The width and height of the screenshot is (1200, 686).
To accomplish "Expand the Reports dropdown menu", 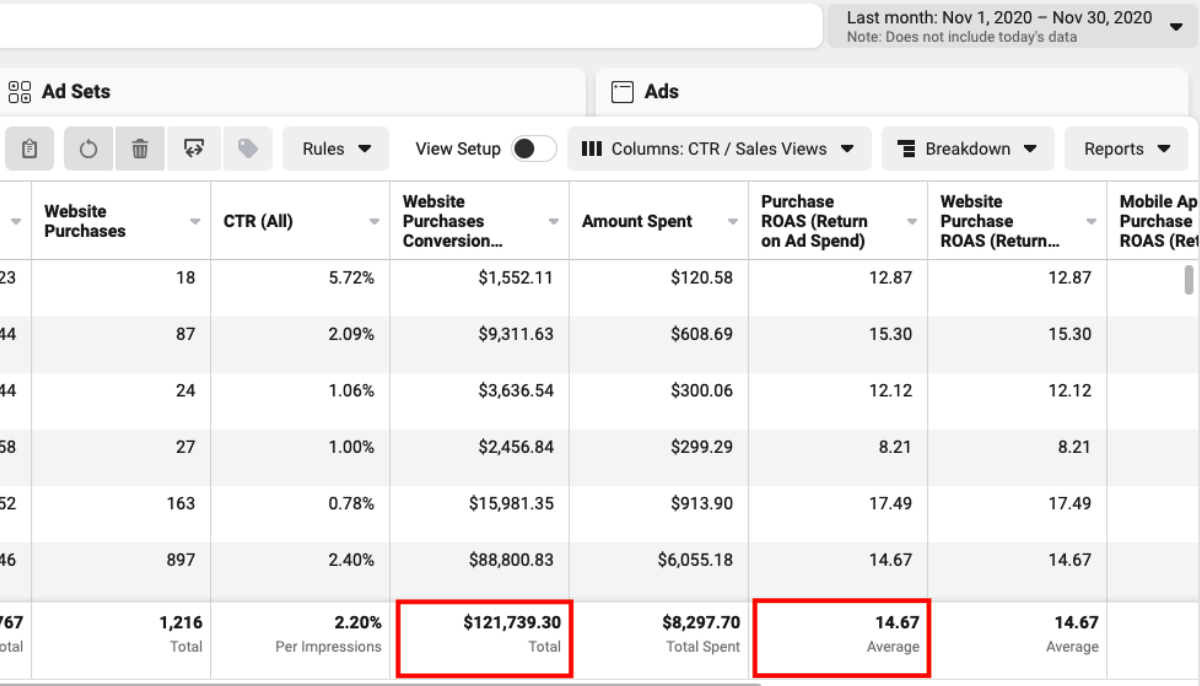I will [1127, 149].
